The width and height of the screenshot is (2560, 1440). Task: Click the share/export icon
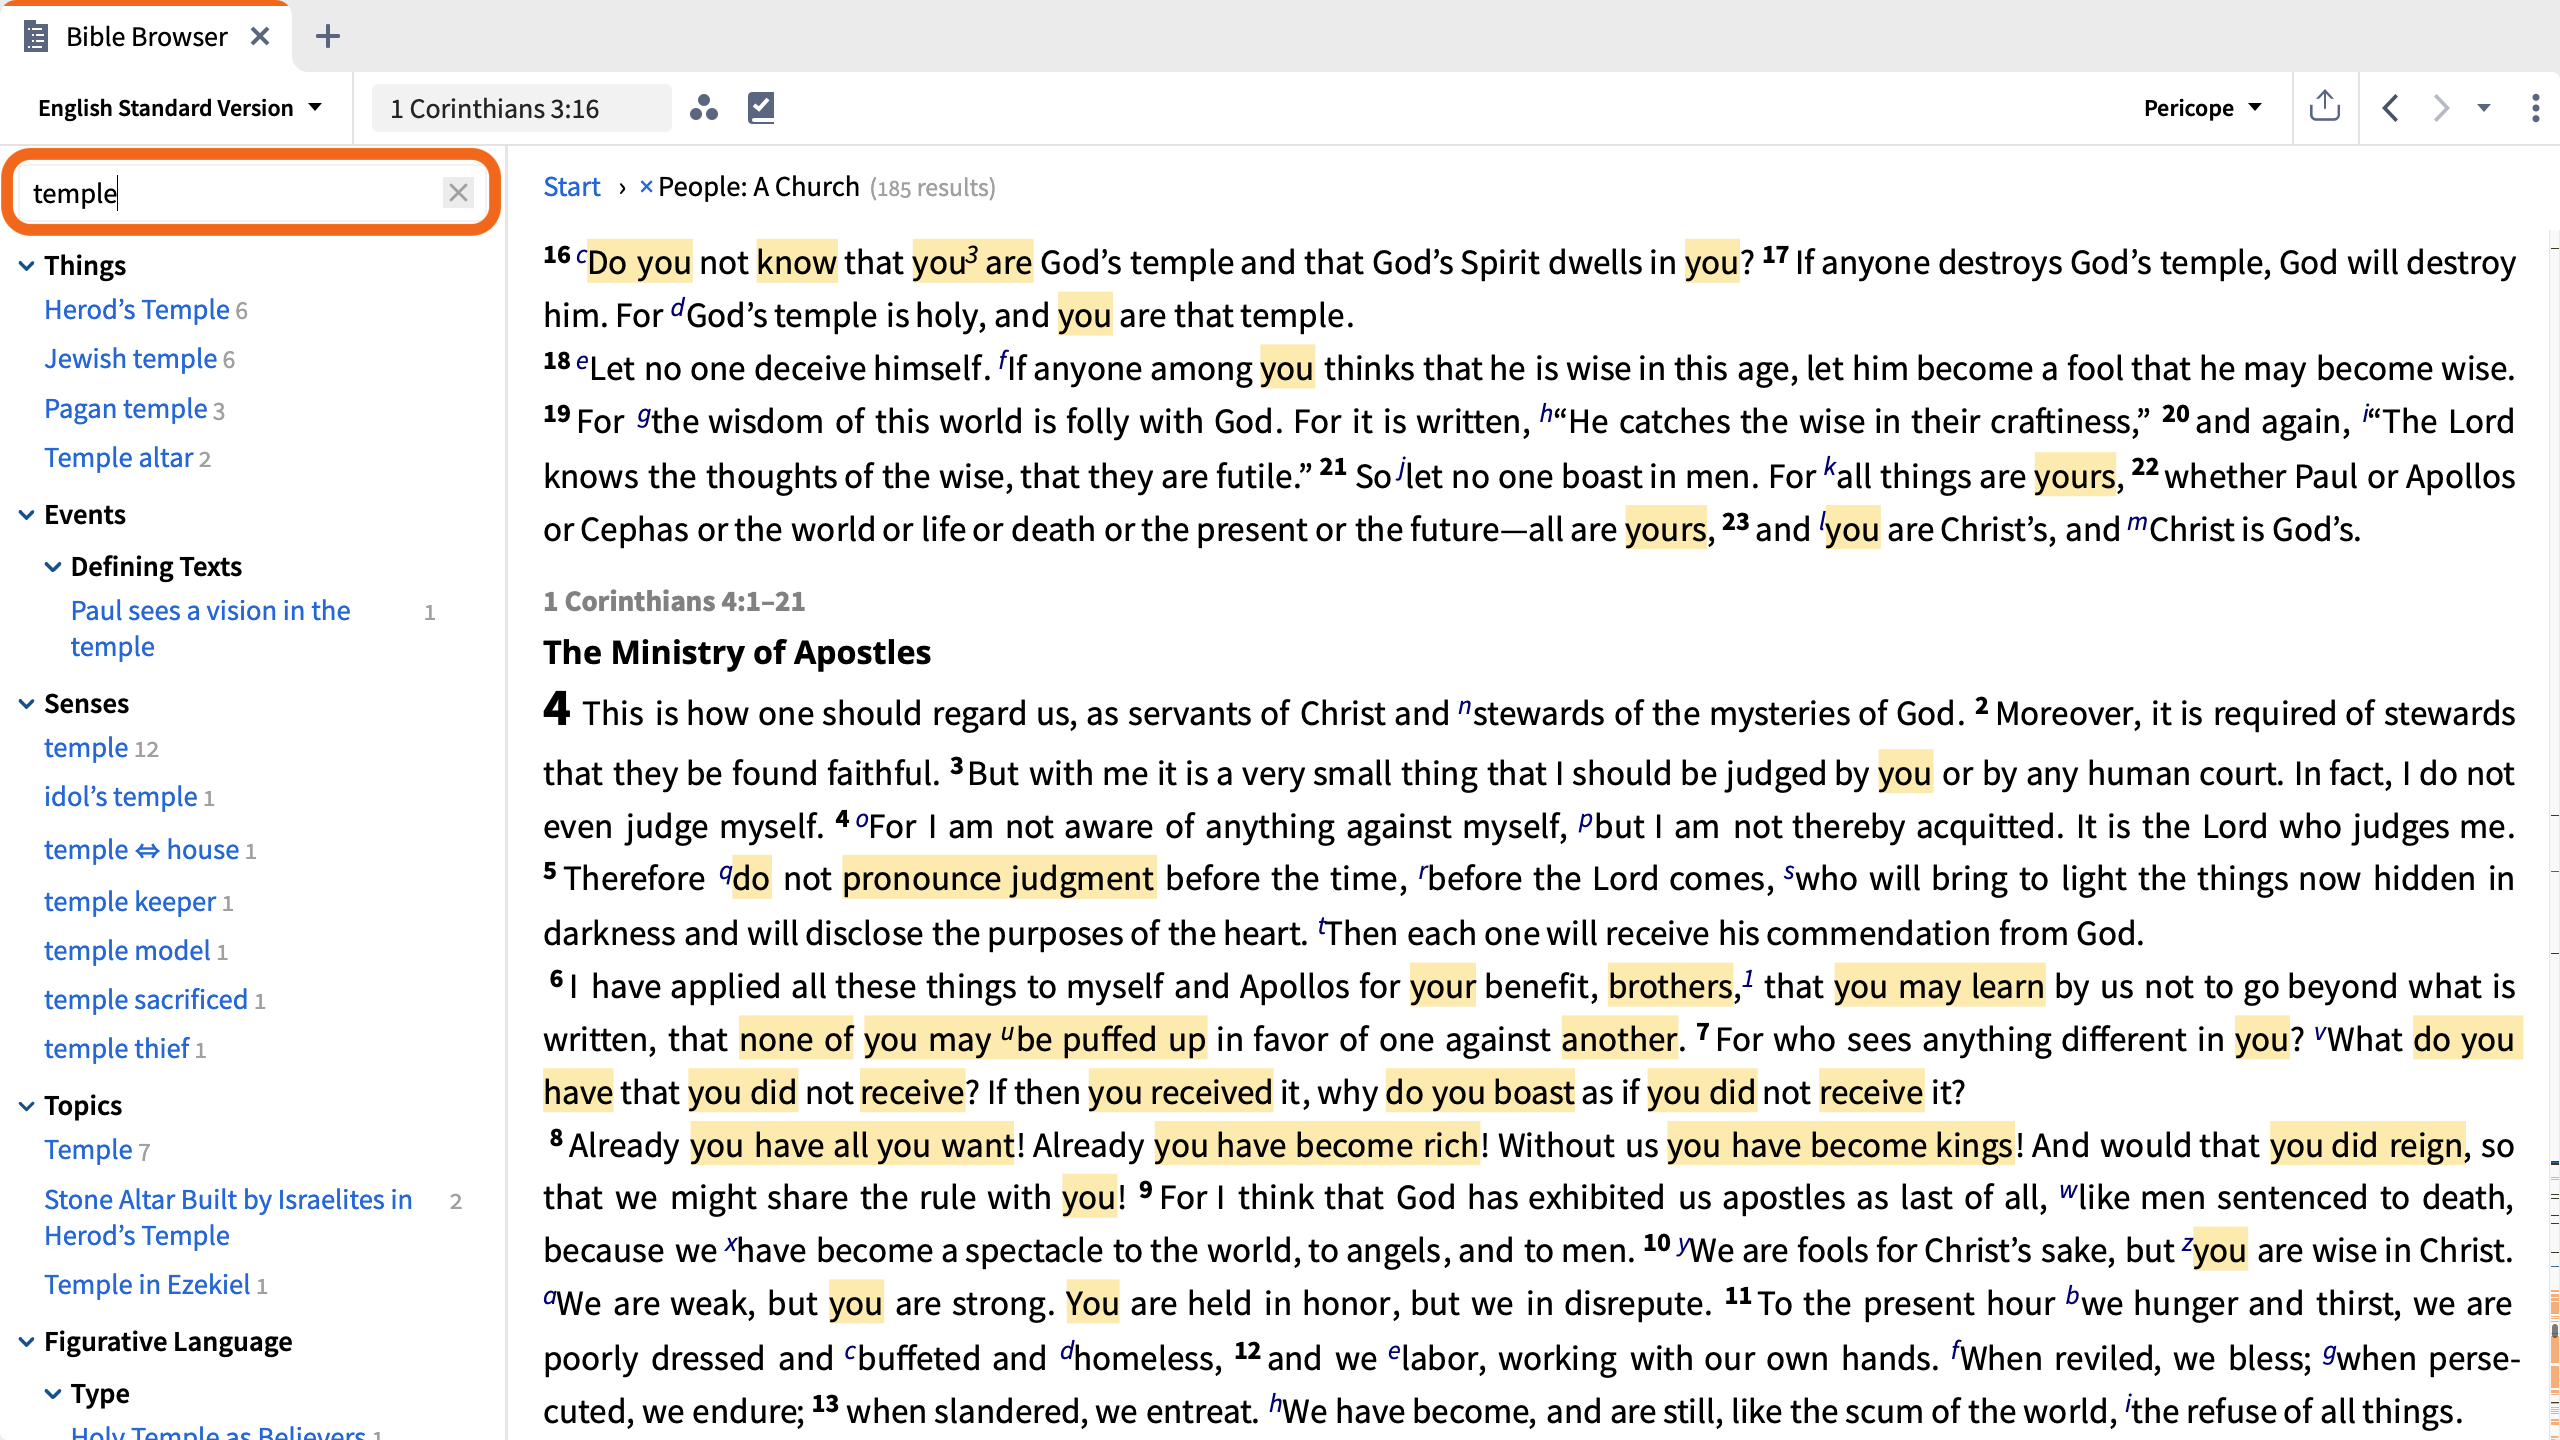(x=2325, y=107)
